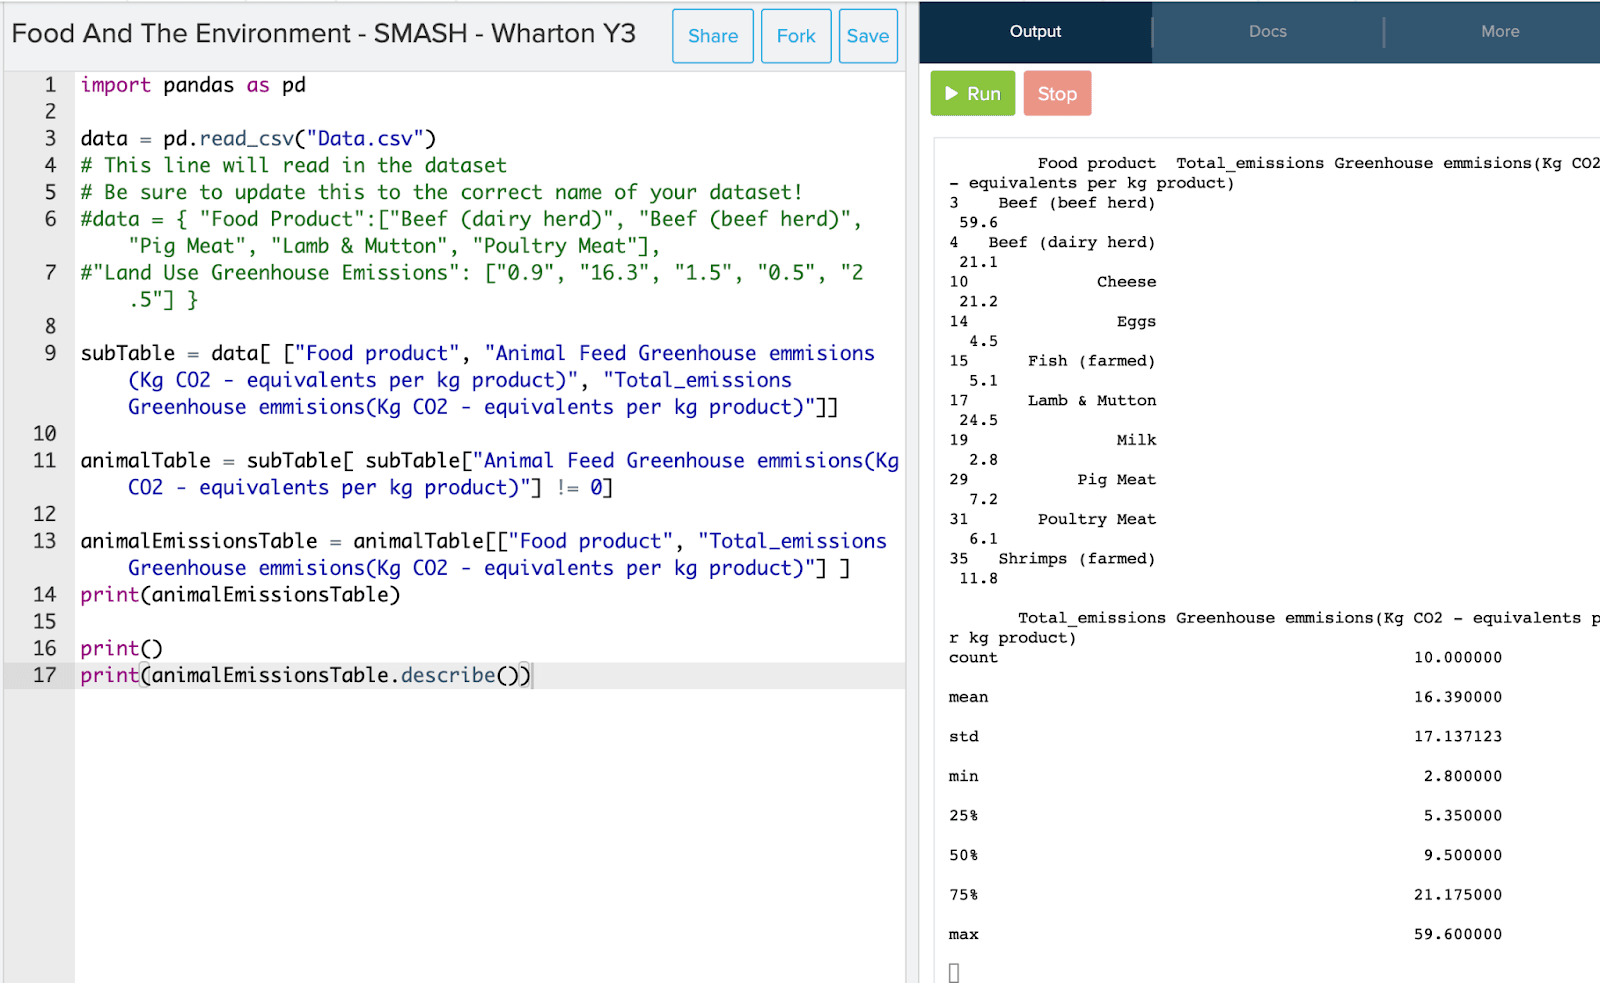Click the output console cursor at bottom

(x=954, y=972)
